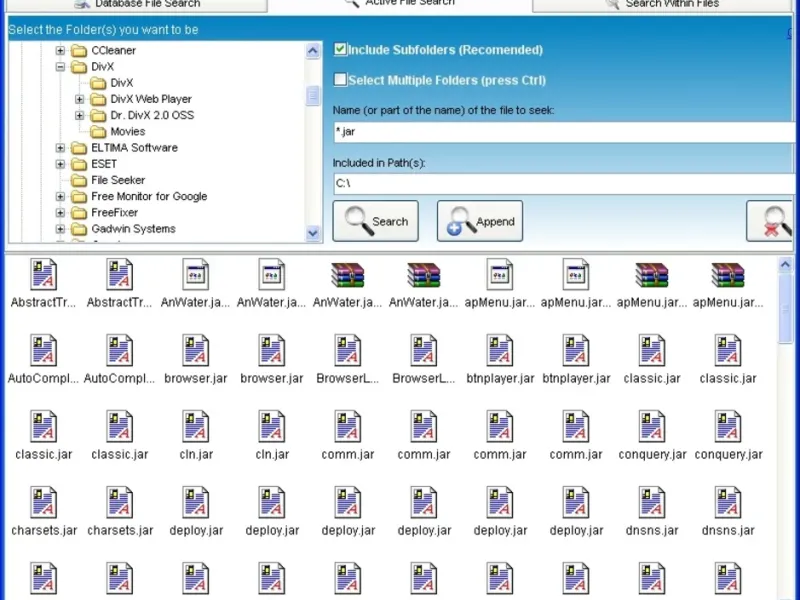The height and width of the screenshot is (600, 800).
Task: Select btnplayer.jar icon beside classic.jar
Action: (x=576, y=351)
